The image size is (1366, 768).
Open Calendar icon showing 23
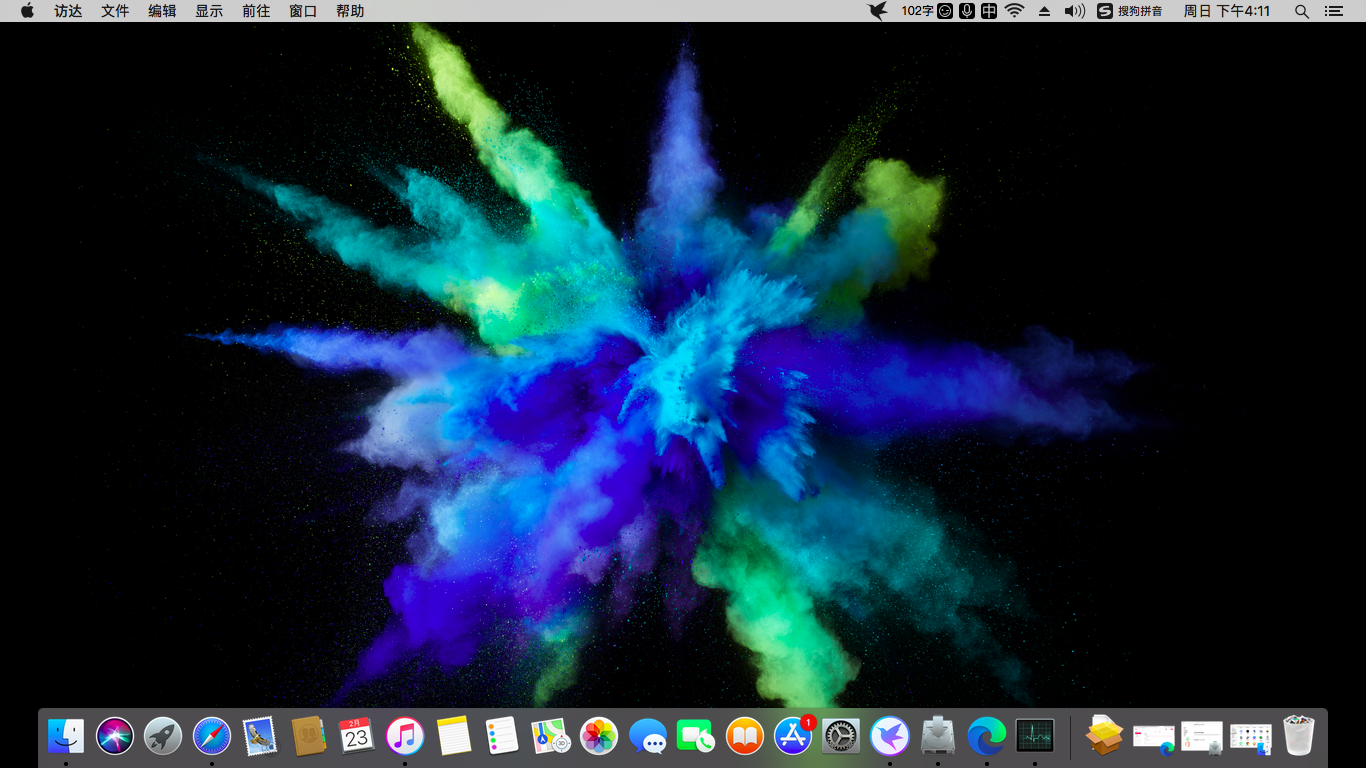point(357,737)
